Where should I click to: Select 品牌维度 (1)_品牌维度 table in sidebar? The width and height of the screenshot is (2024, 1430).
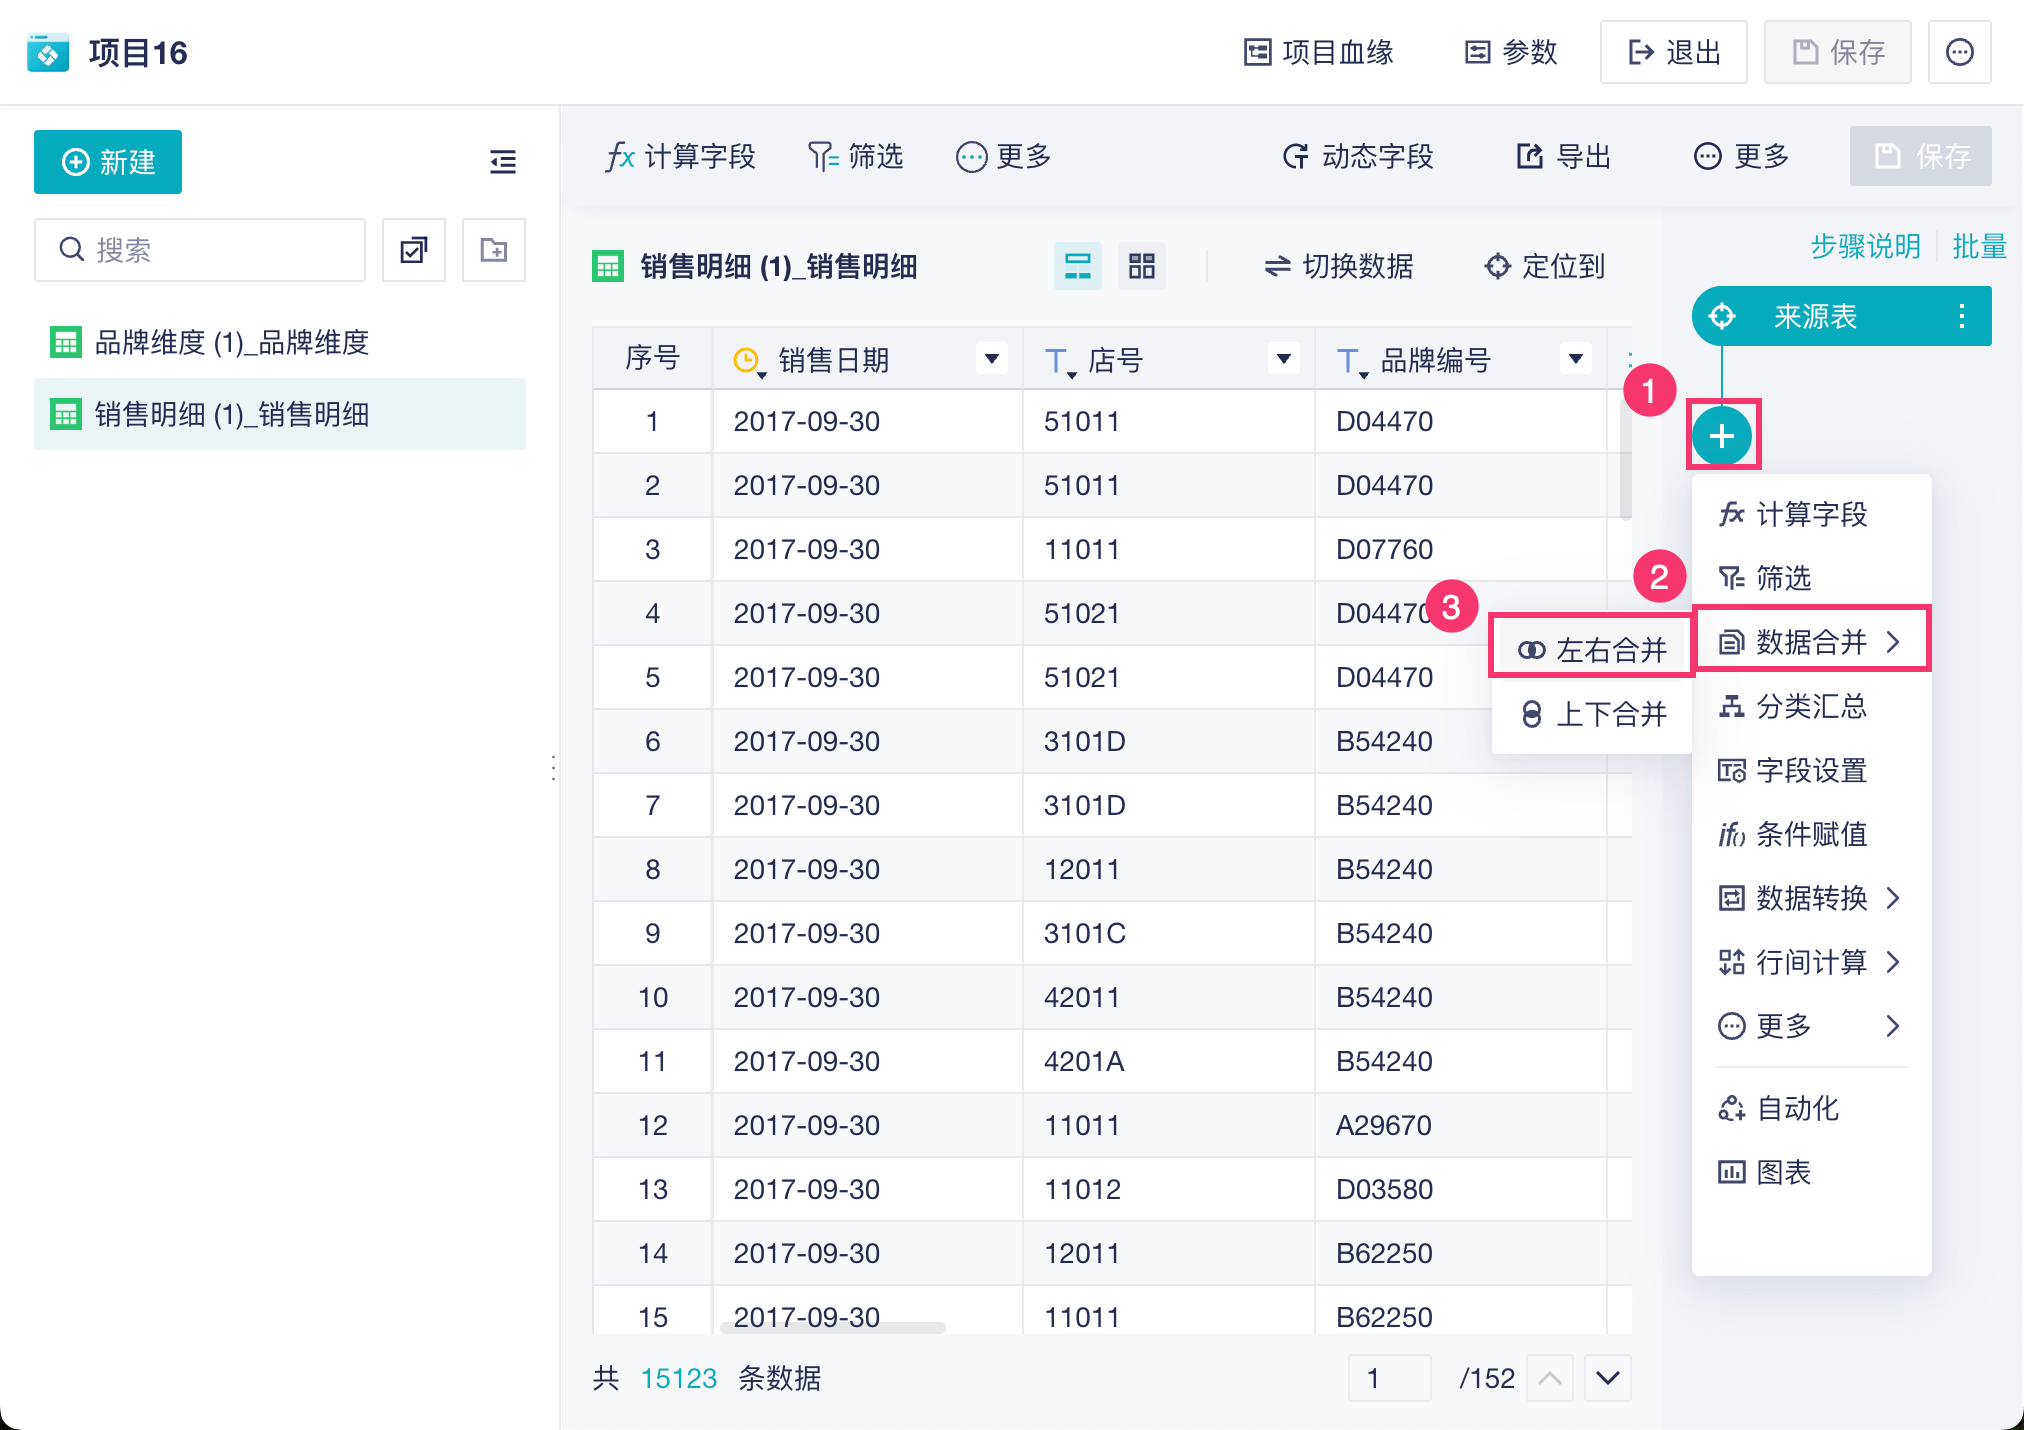tap(231, 342)
